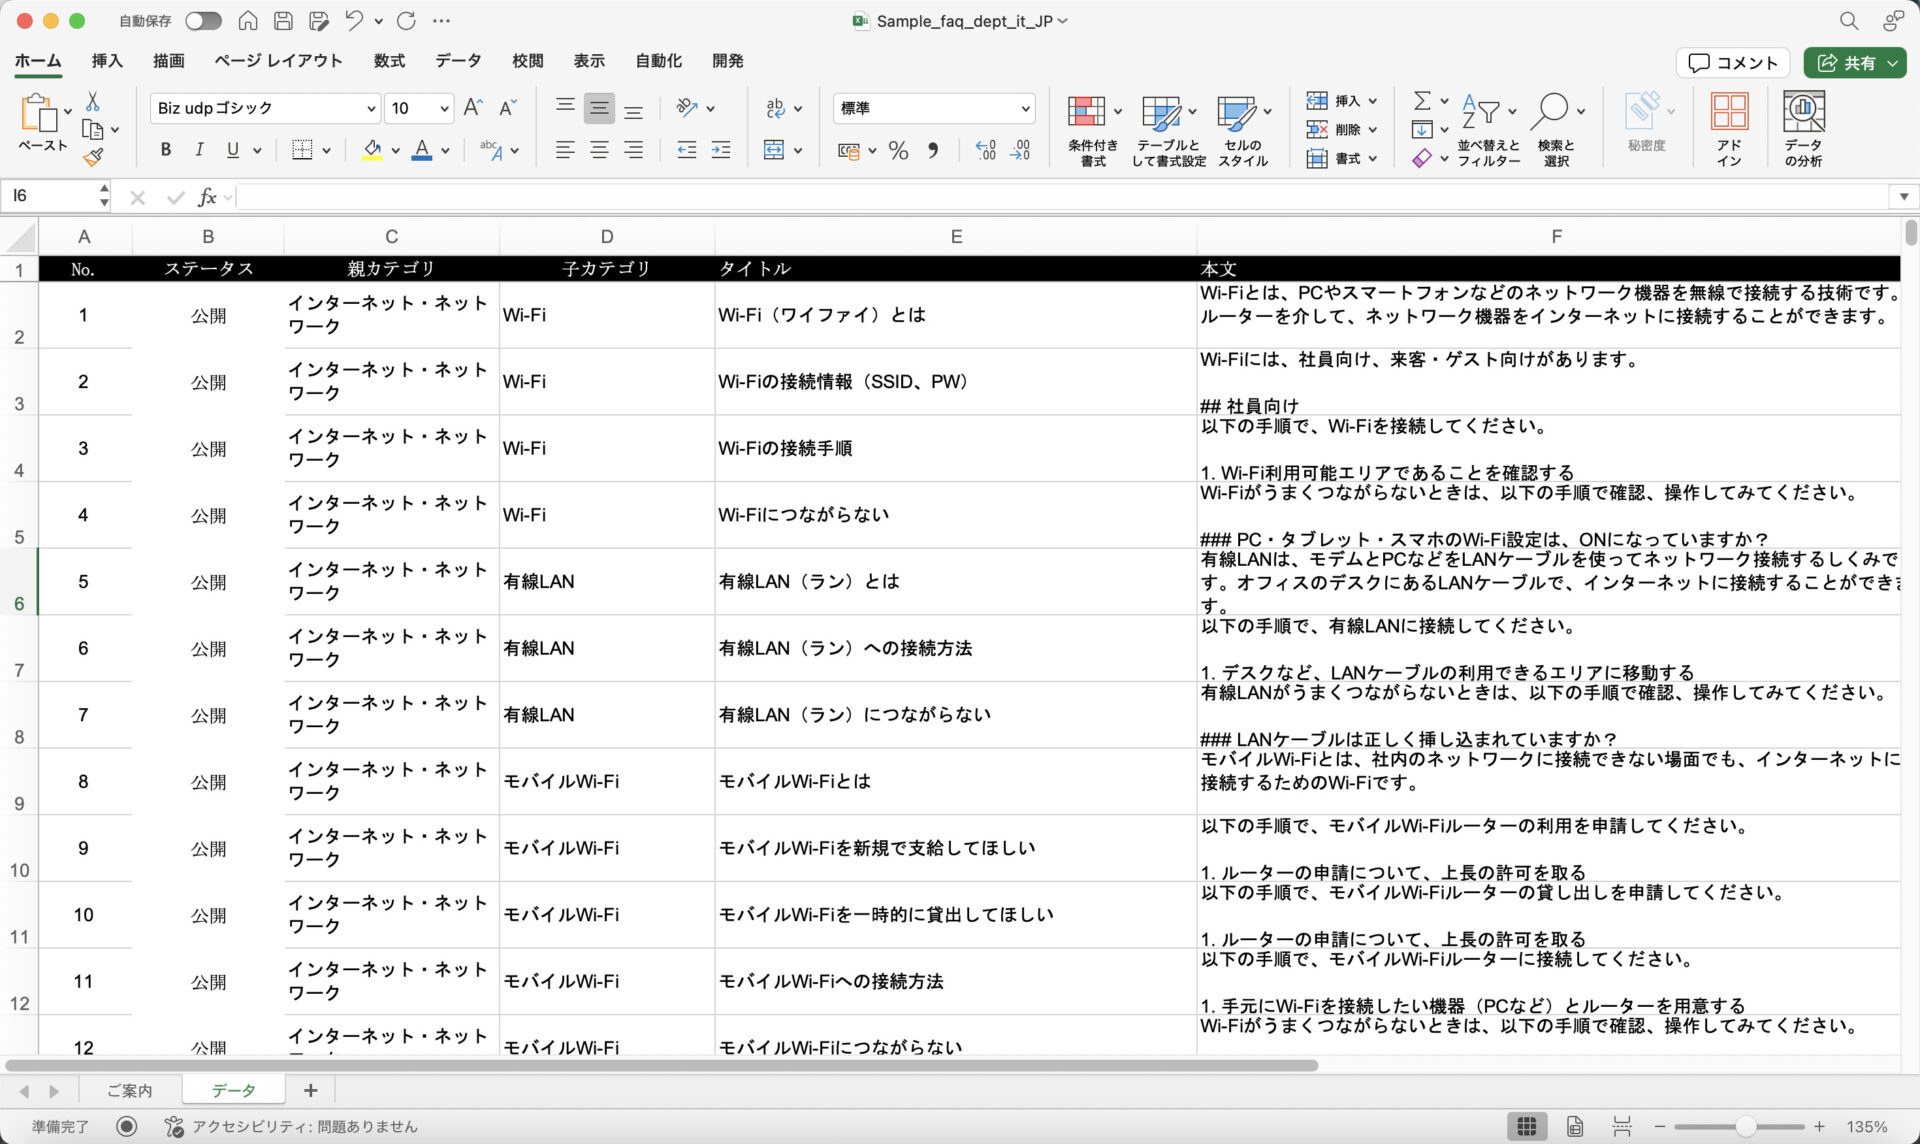Viewport: 1920px width, 1144px height.
Task: Switch to the ご案内 sheet tab
Action: click(130, 1091)
